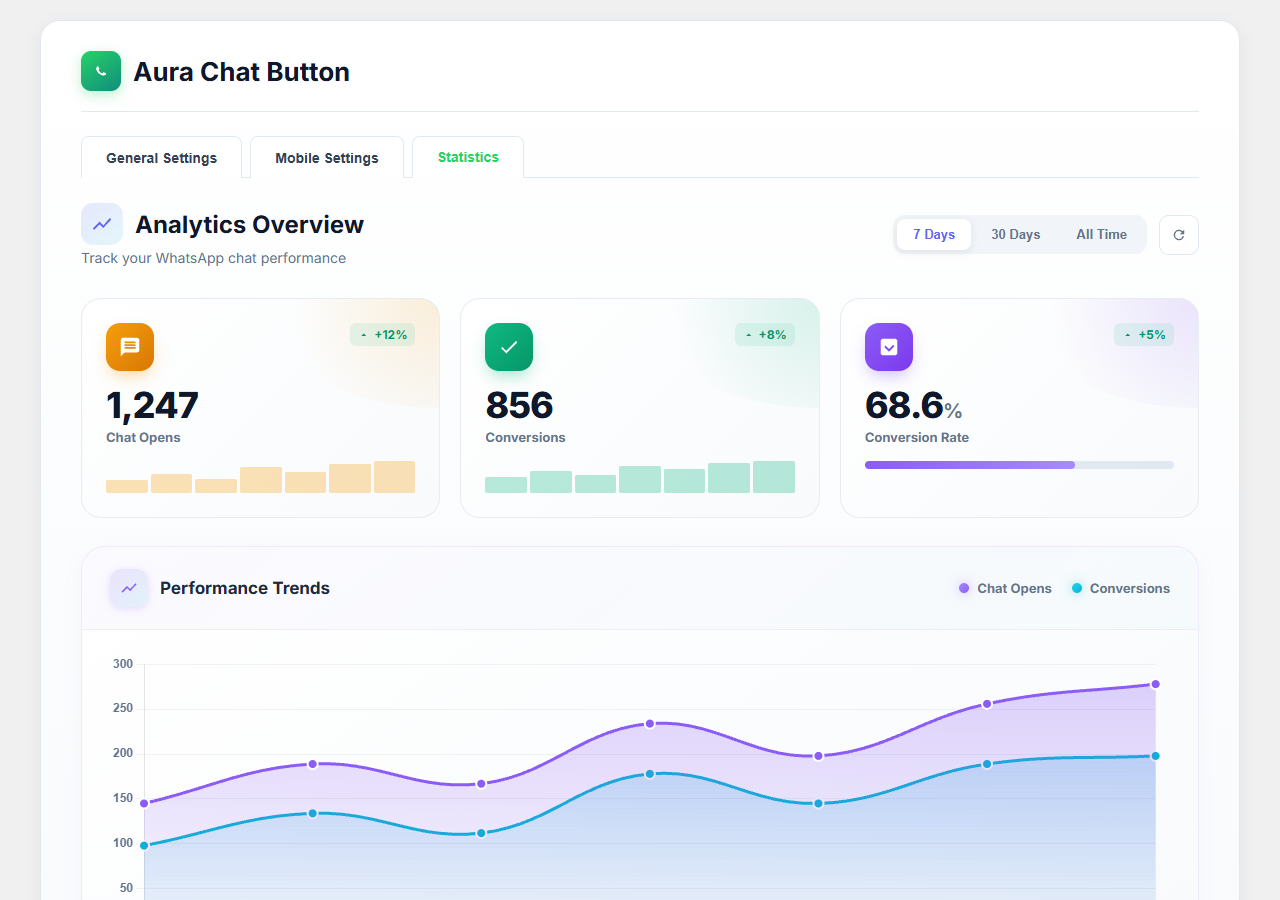The width and height of the screenshot is (1280, 900).
Task: Open the General Settings tab
Action: coord(161,157)
